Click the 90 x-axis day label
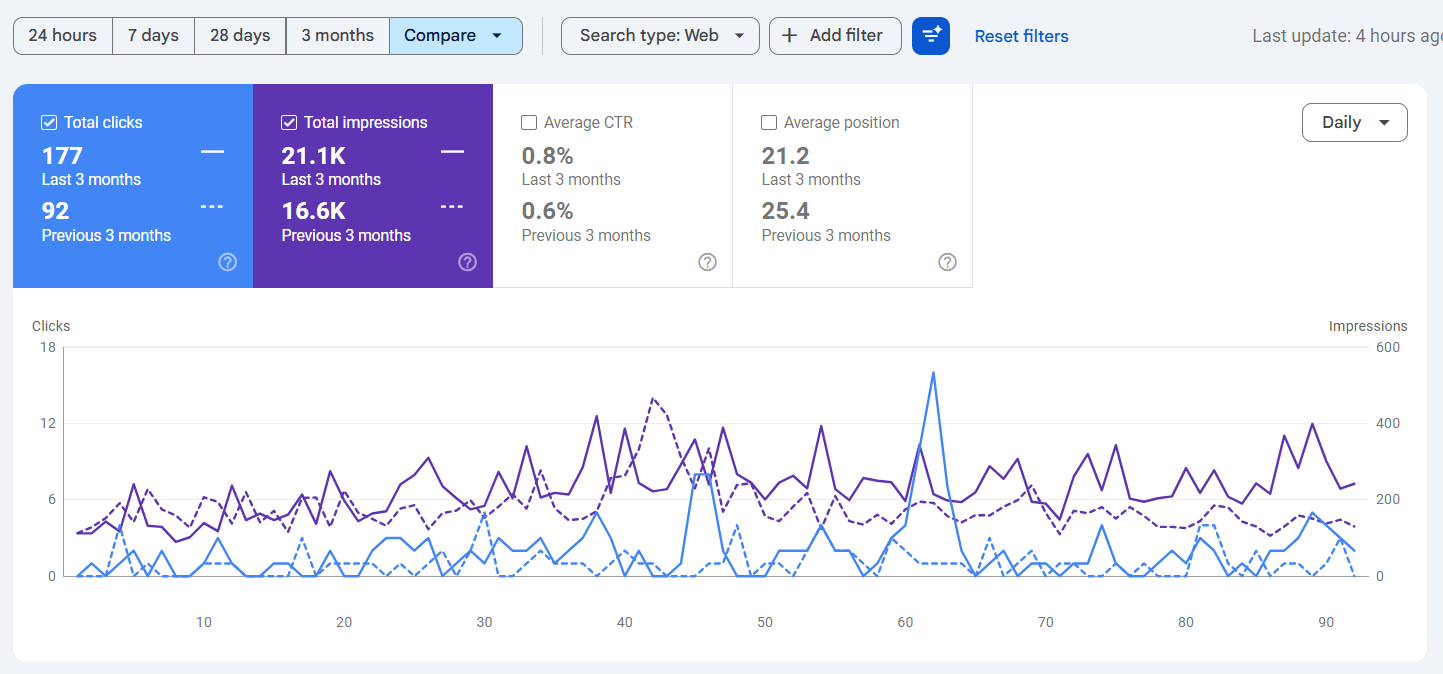The image size is (1443, 674). 1326,622
